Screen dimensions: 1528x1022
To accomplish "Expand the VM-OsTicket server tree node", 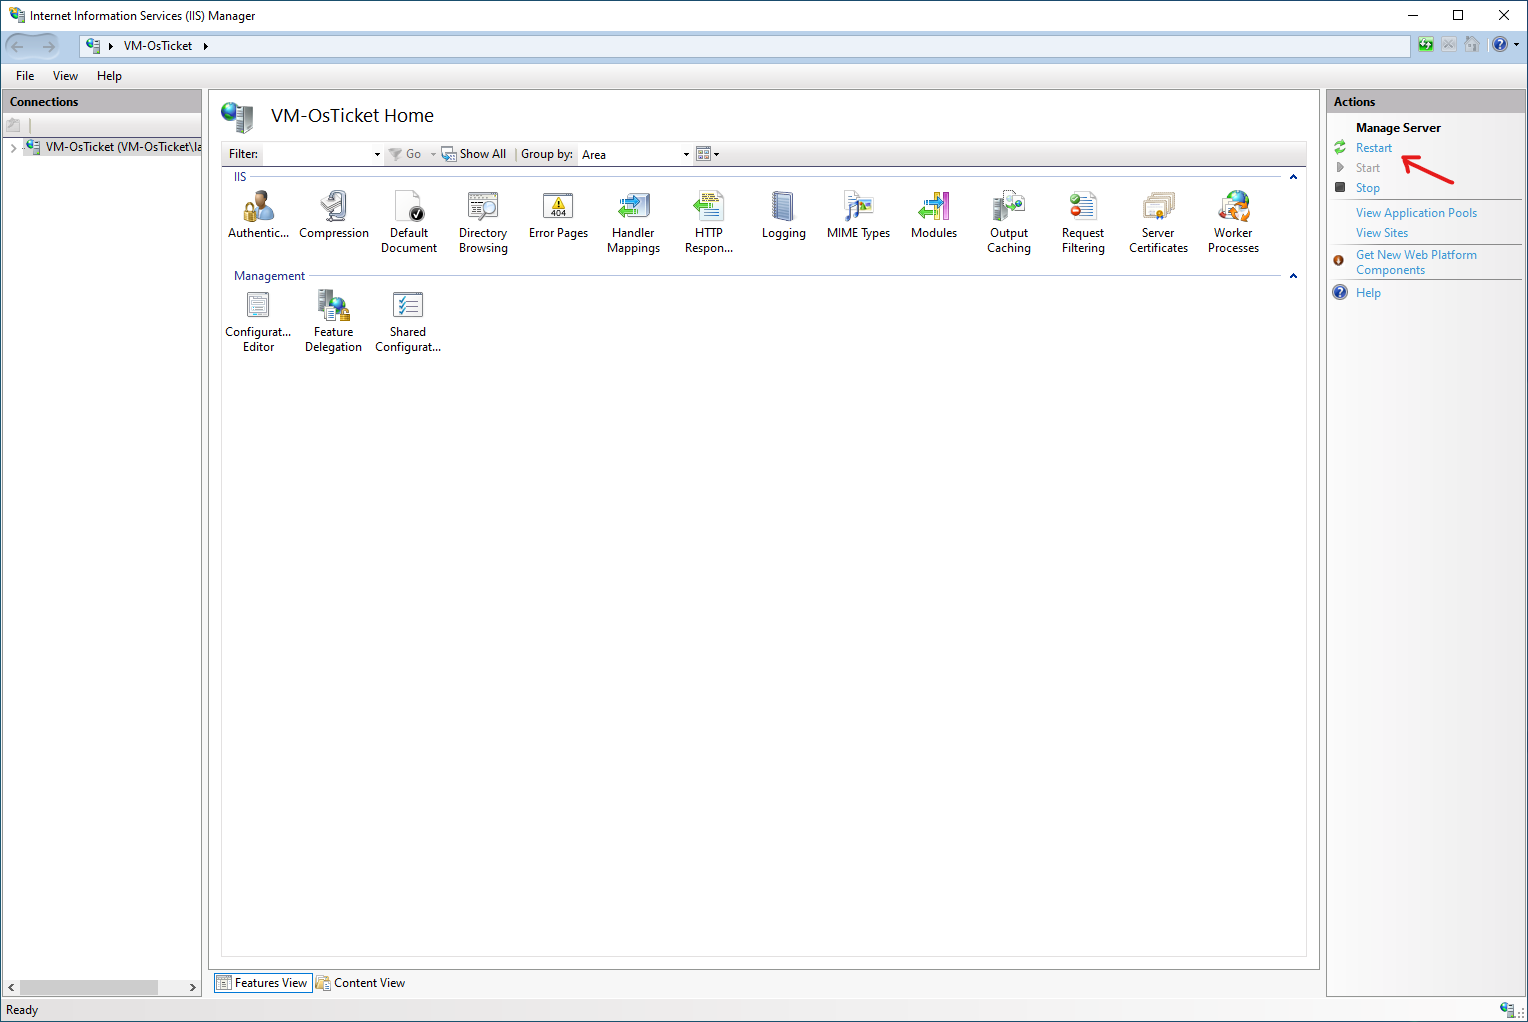I will point(13,147).
